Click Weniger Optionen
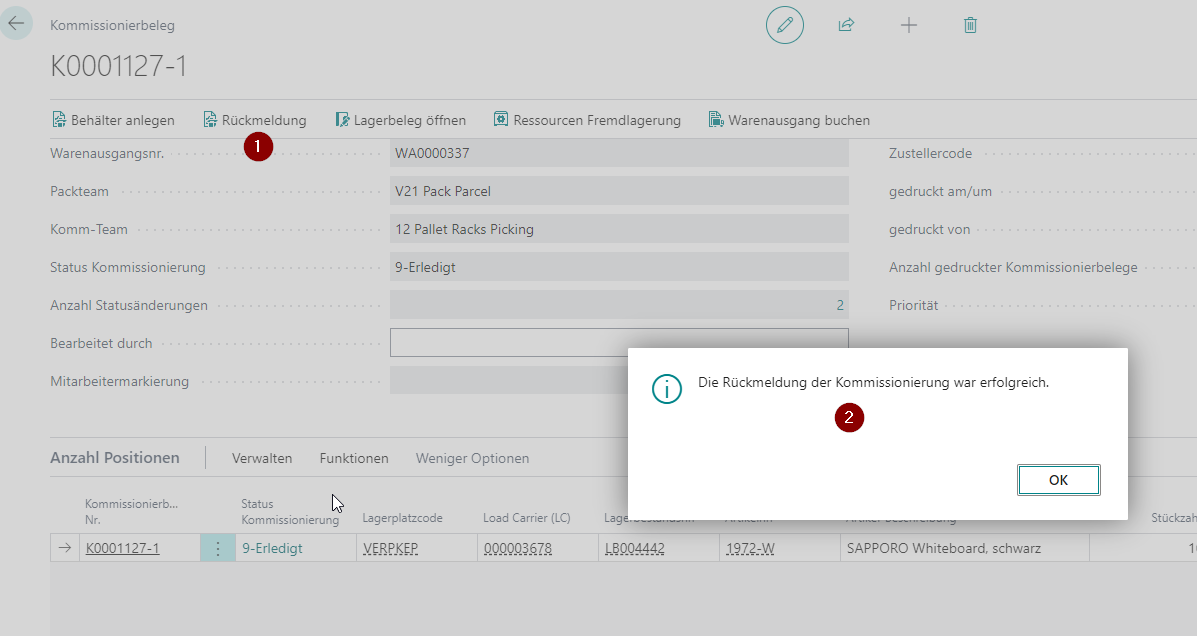 click(472, 458)
